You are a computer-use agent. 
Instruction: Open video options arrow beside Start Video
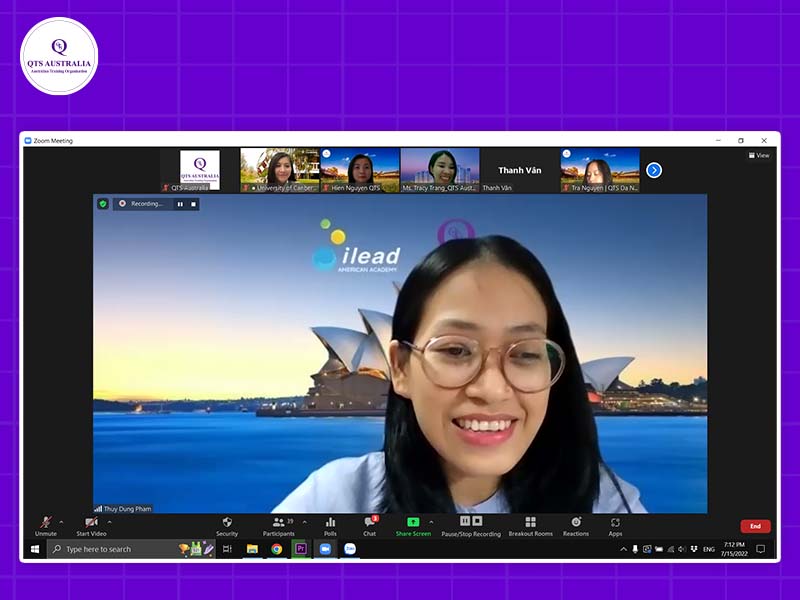pos(110,522)
